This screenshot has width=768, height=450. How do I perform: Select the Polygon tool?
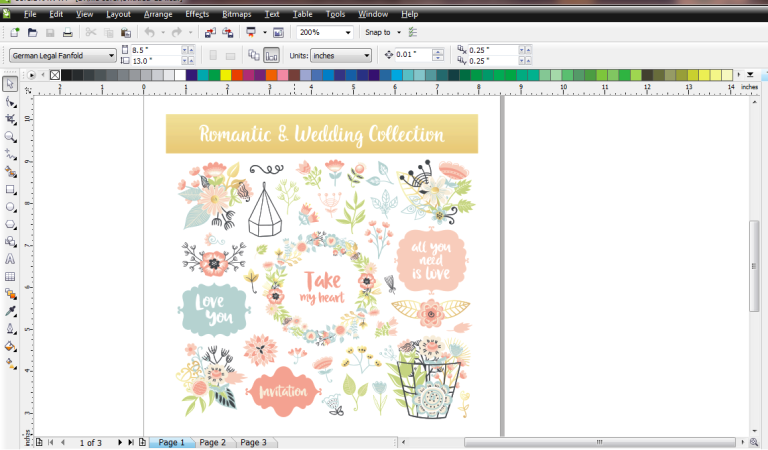coord(10,225)
